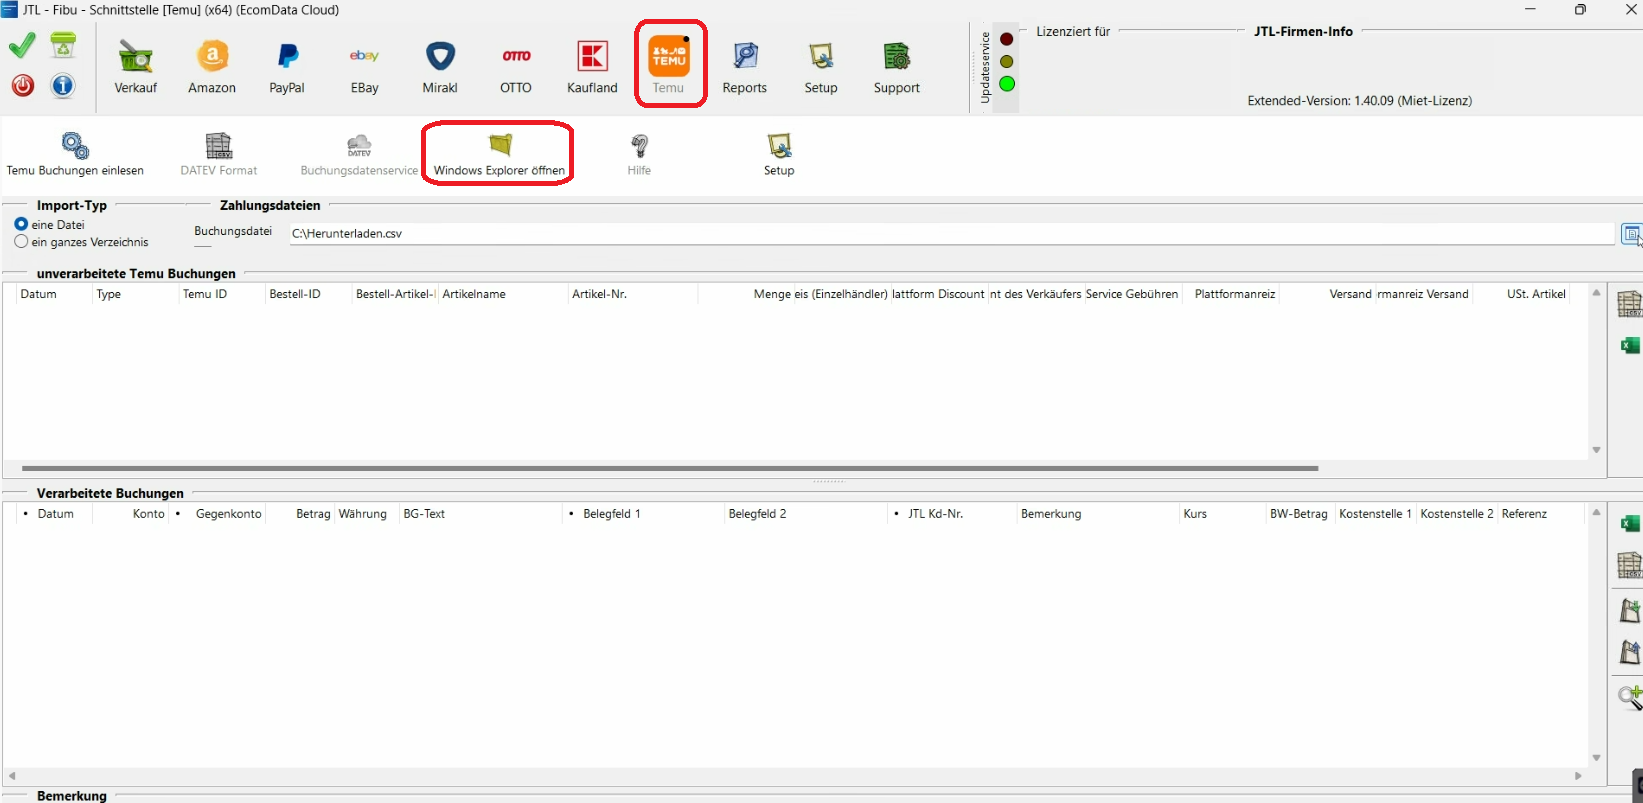Open the Support section
The image size is (1643, 803).
coord(896,67)
